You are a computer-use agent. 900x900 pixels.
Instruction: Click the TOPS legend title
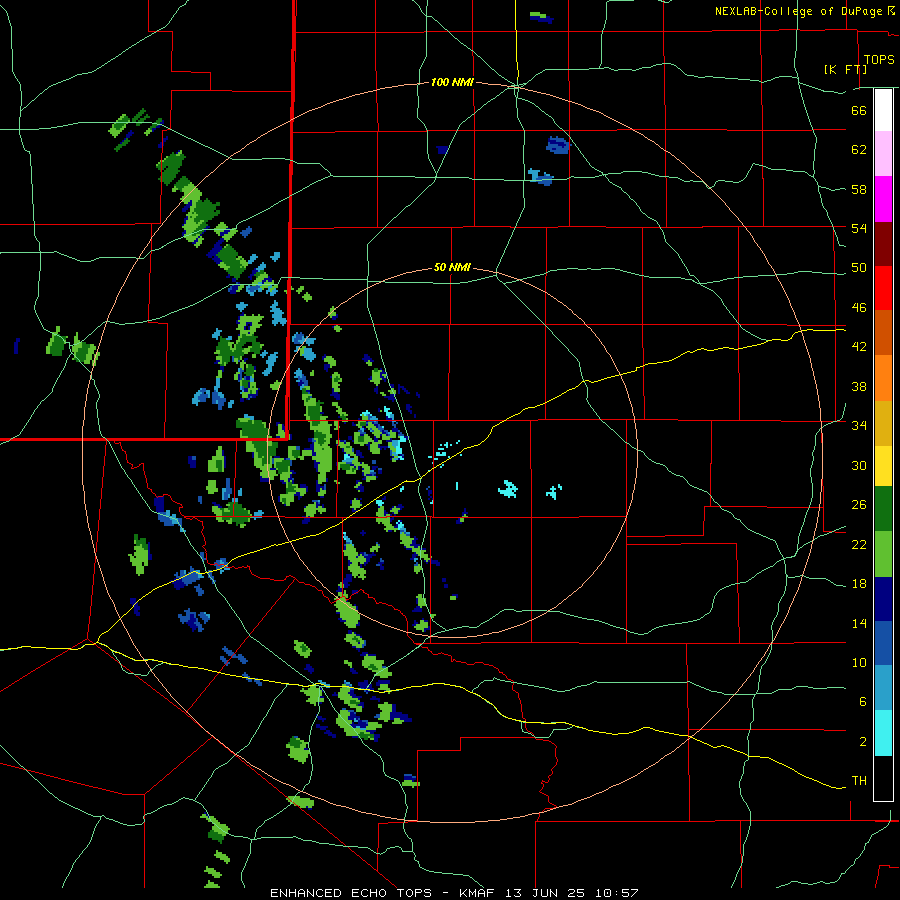click(879, 60)
